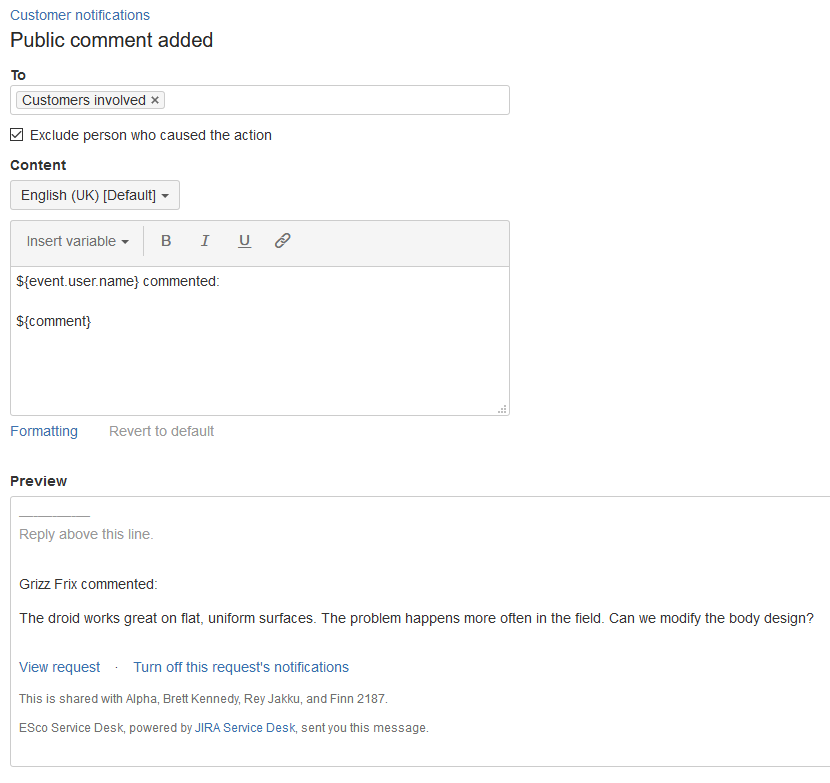Image resolution: width=830 pixels, height=783 pixels.
Task: Open the English (UK) language dropdown
Action: 95,195
